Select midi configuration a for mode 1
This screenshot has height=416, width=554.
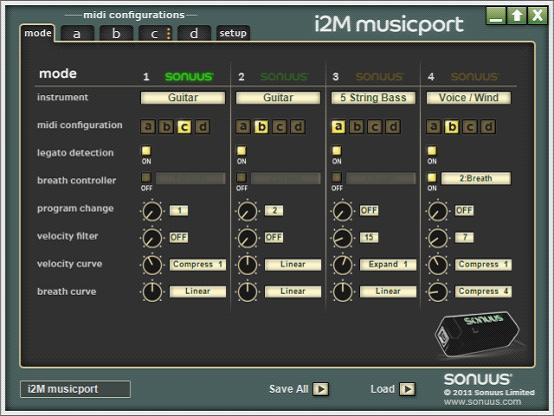tap(148, 126)
